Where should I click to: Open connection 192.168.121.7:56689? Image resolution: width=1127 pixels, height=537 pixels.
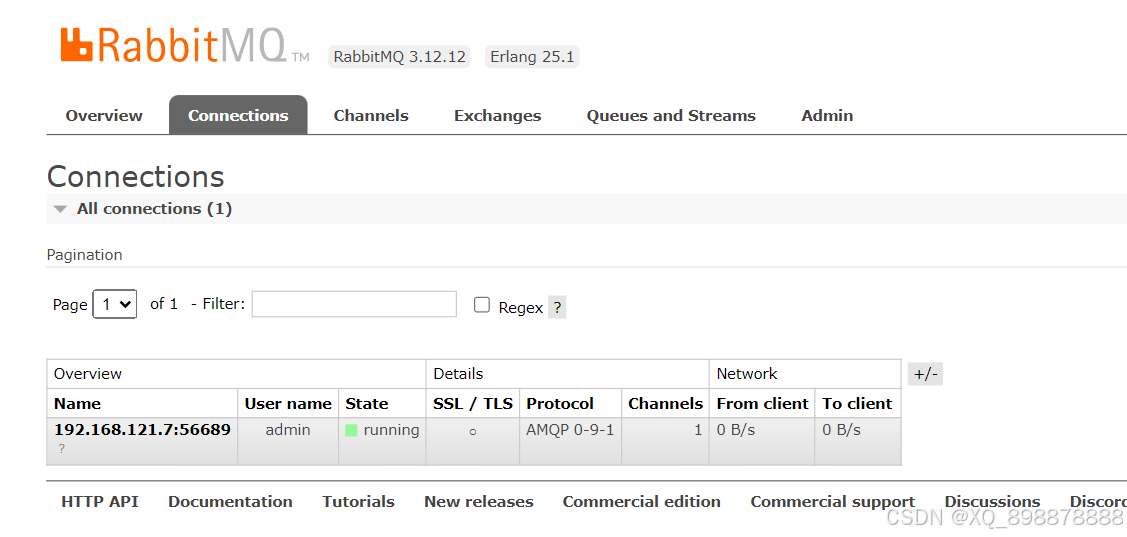point(142,430)
